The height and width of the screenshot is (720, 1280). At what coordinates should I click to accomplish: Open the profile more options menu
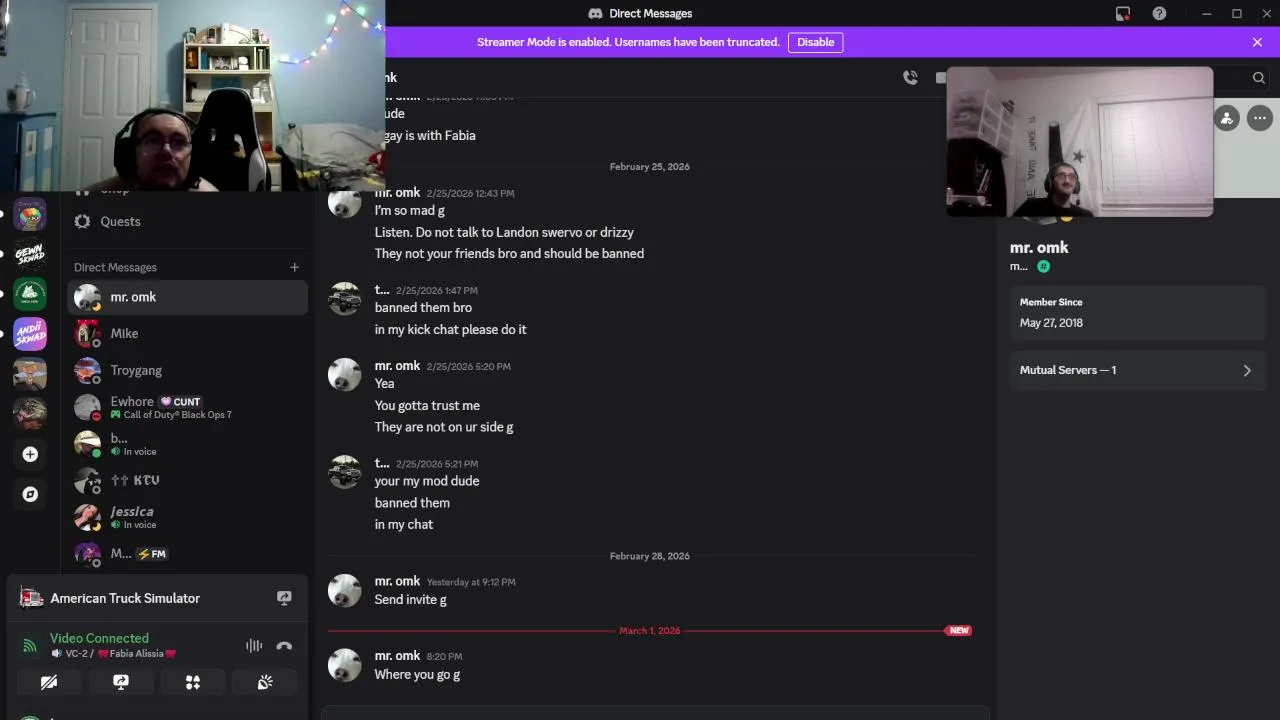pyautogui.click(x=1259, y=118)
